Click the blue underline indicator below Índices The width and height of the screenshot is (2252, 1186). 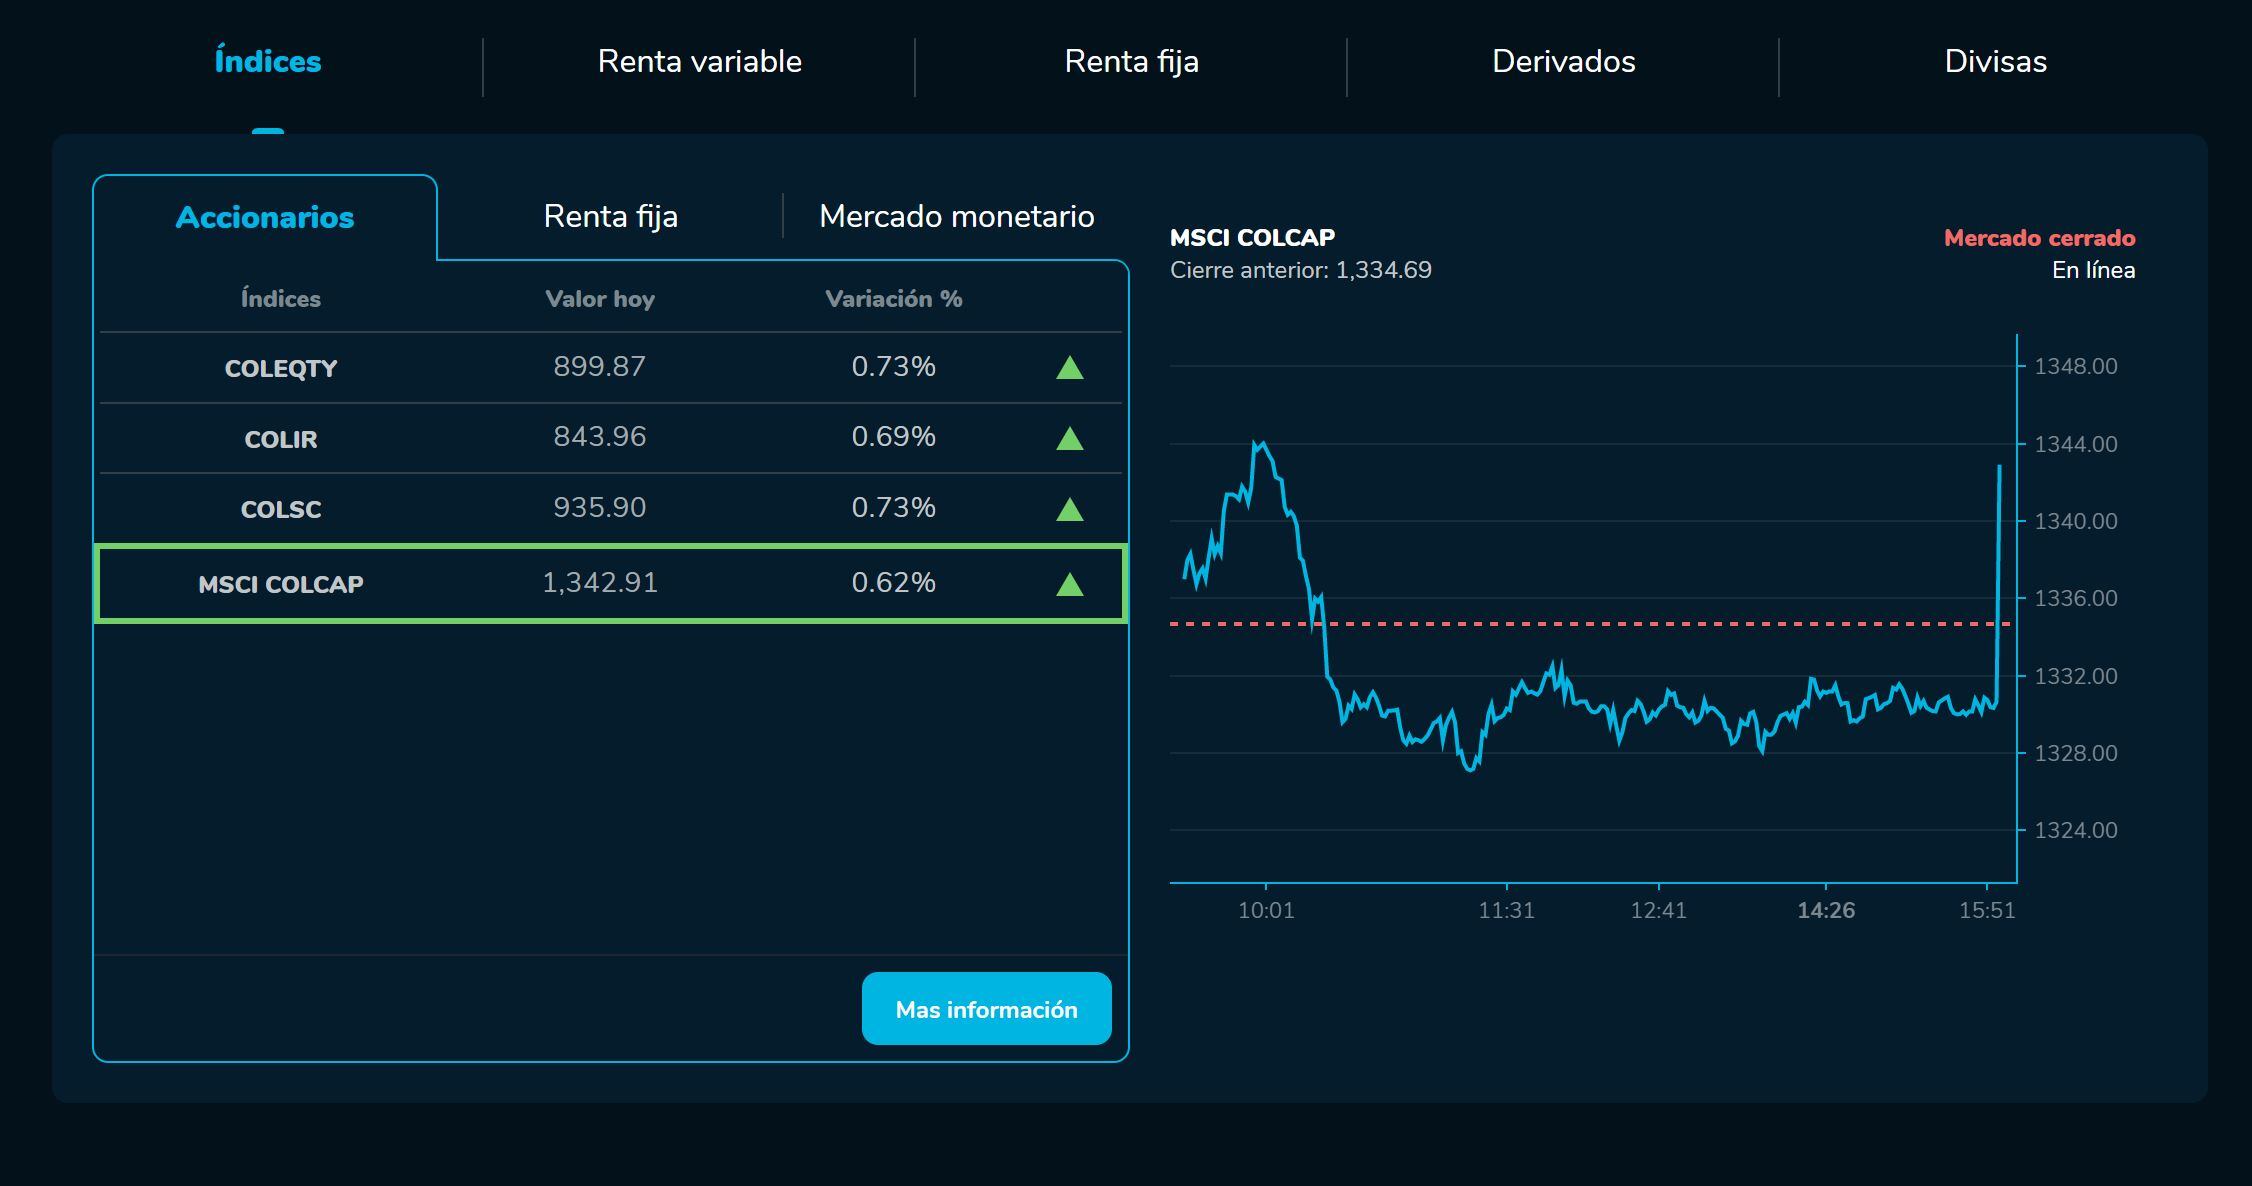point(266,129)
